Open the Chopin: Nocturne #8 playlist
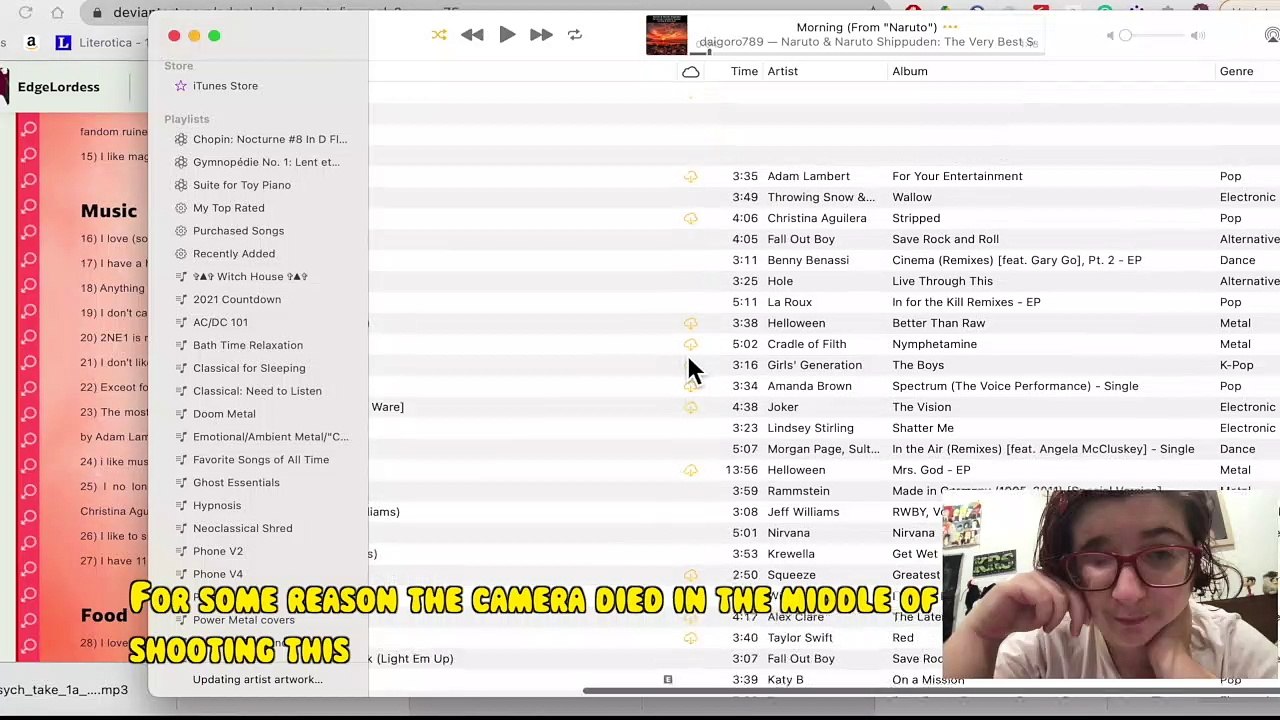Image resolution: width=1280 pixels, height=720 pixels. [x=269, y=139]
